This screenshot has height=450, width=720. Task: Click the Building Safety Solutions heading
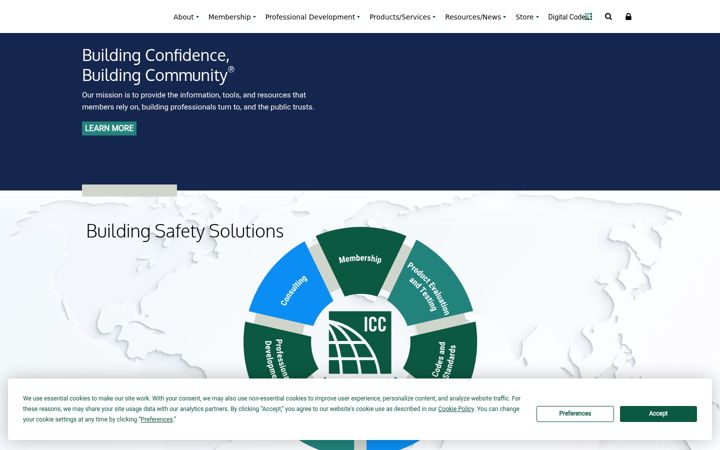(185, 231)
